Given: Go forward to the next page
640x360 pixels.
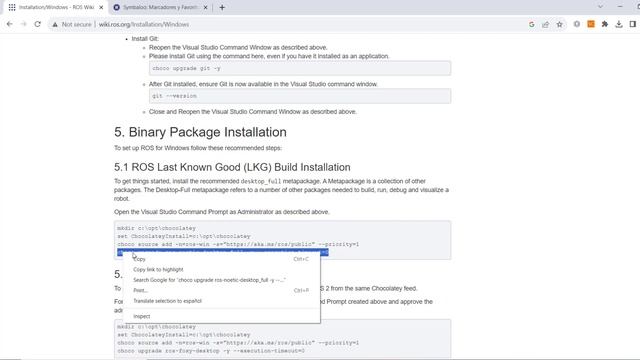Looking at the screenshot, I should pos(23,24).
